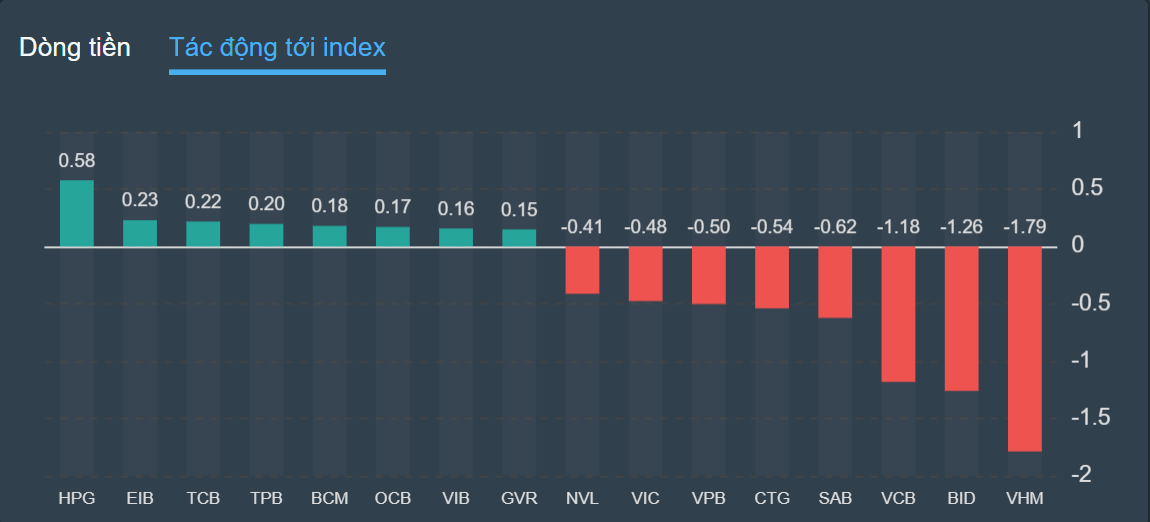Click the VHM ticker label
The width and height of the screenshot is (1150, 522).
[x=1025, y=497]
